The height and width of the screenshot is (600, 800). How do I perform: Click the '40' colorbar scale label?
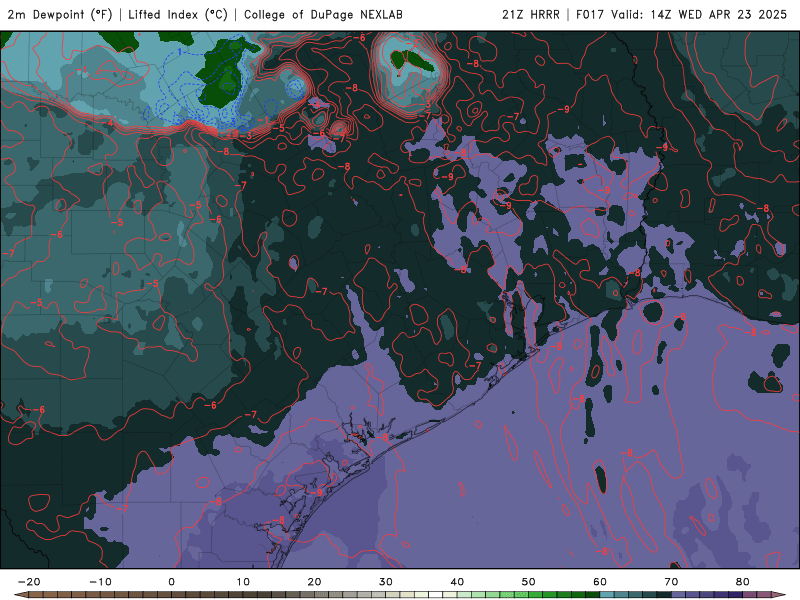pos(457,582)
